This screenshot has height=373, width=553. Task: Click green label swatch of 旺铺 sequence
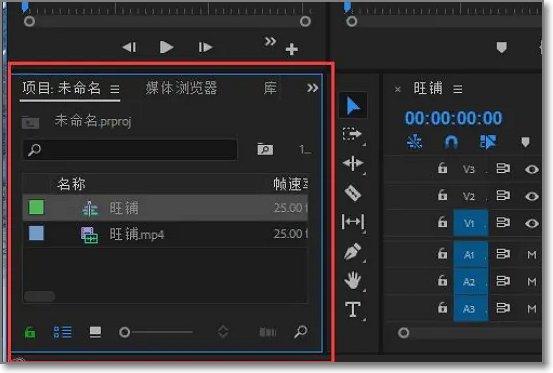coord(36,207)
